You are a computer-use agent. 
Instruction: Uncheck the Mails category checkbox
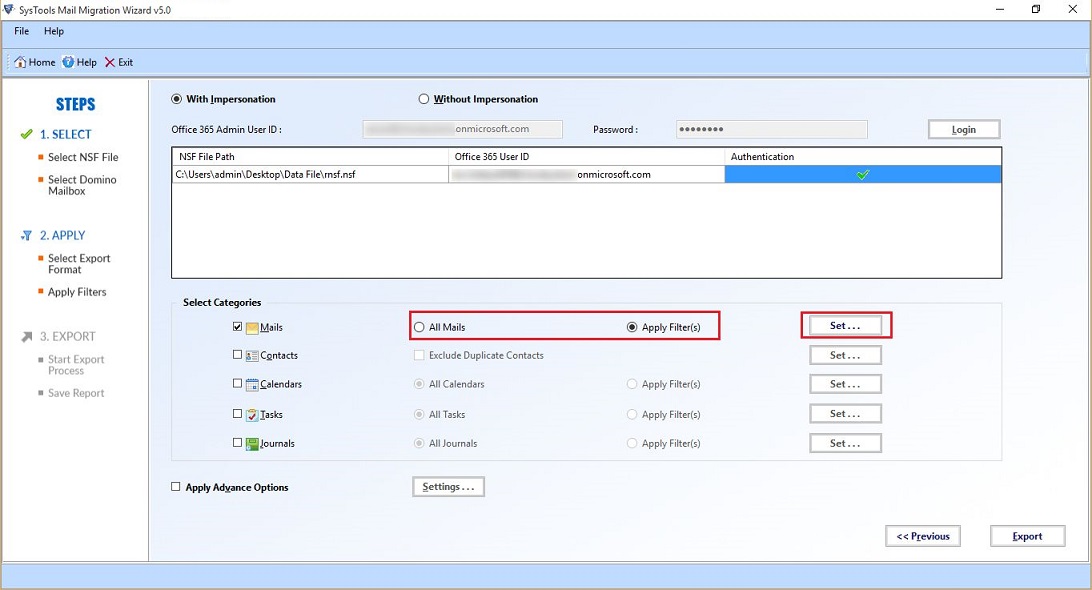click(x=237, y=327)
